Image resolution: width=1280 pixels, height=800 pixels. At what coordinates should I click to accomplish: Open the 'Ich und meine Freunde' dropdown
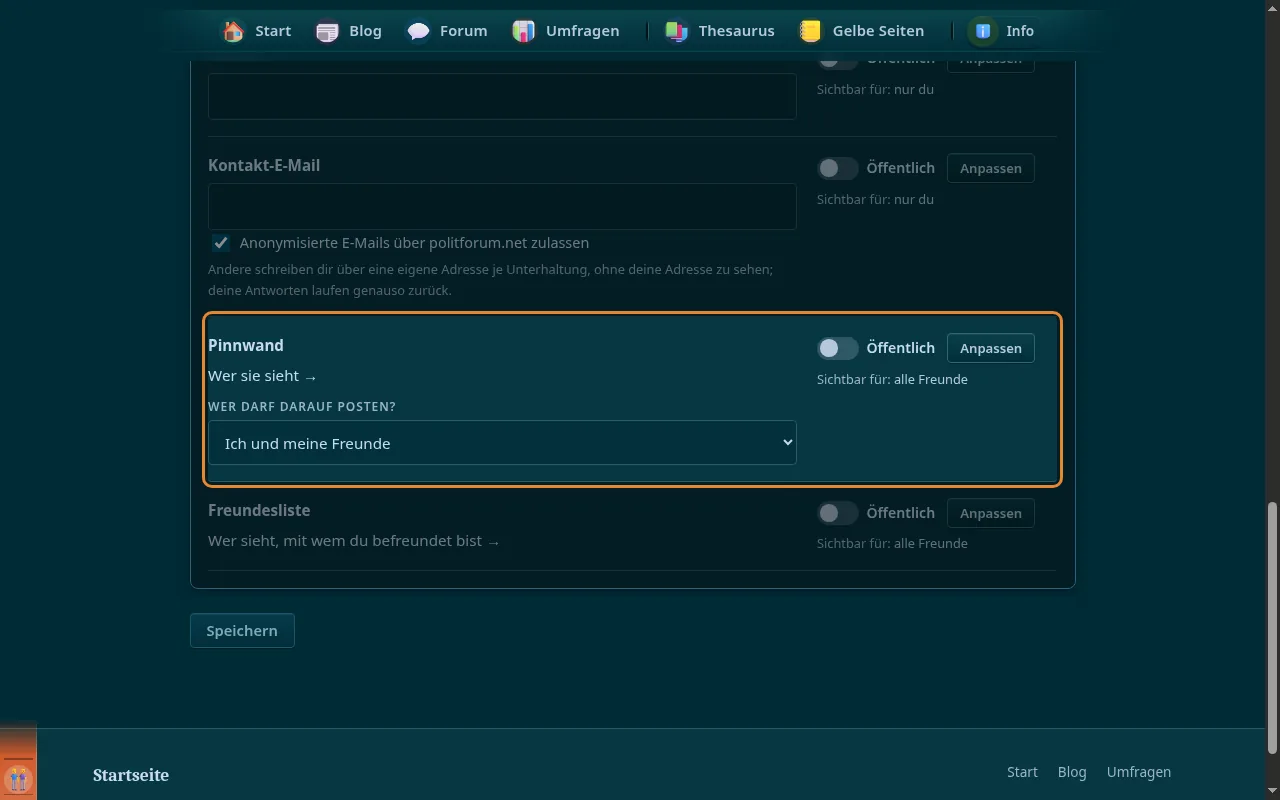click(x=502, y=443)
